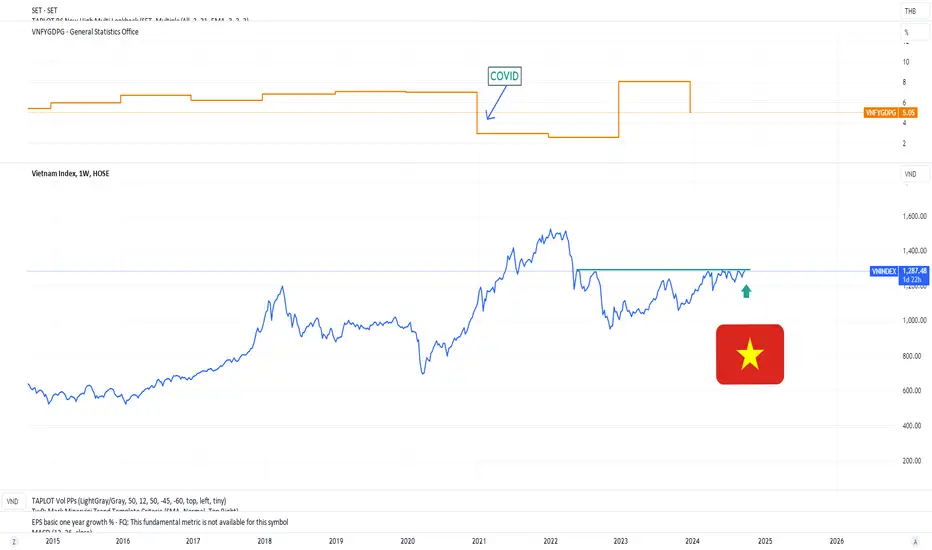Click the timezone Z icon at bottom-left

pyautogui.click(x=14, y=542)
